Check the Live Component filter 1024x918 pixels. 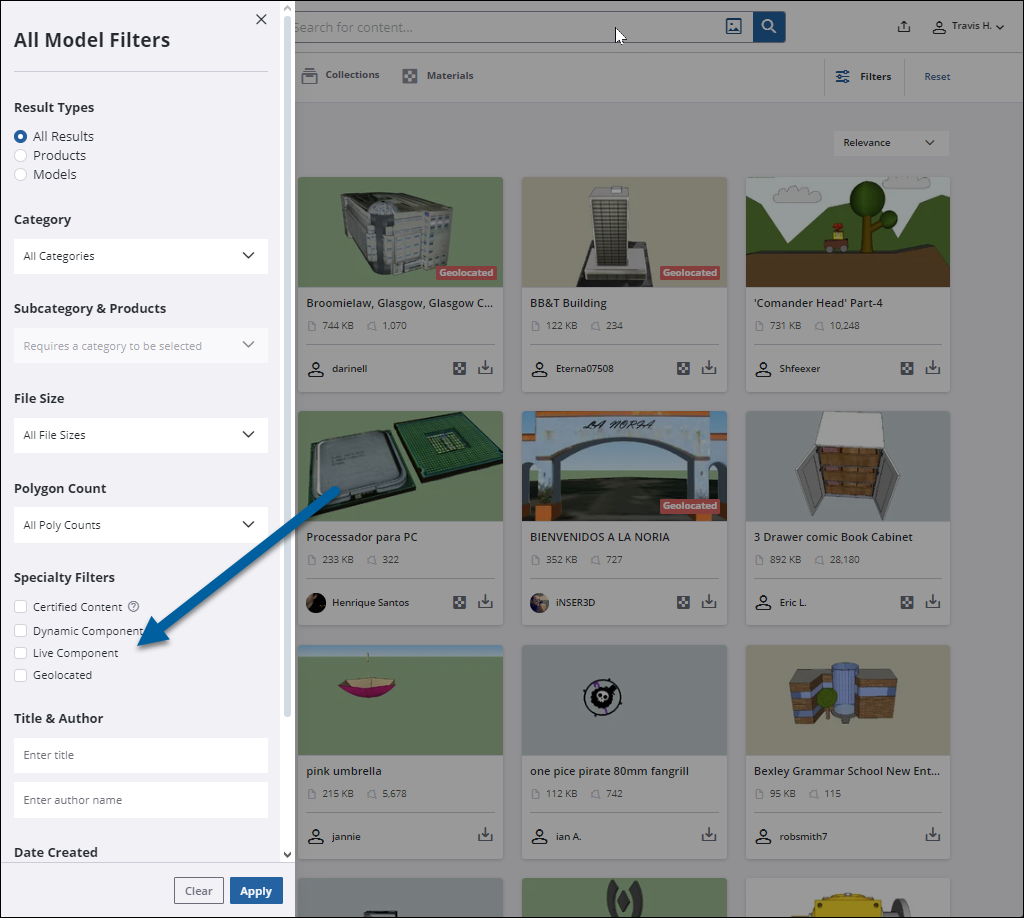(x=20, y=652)
